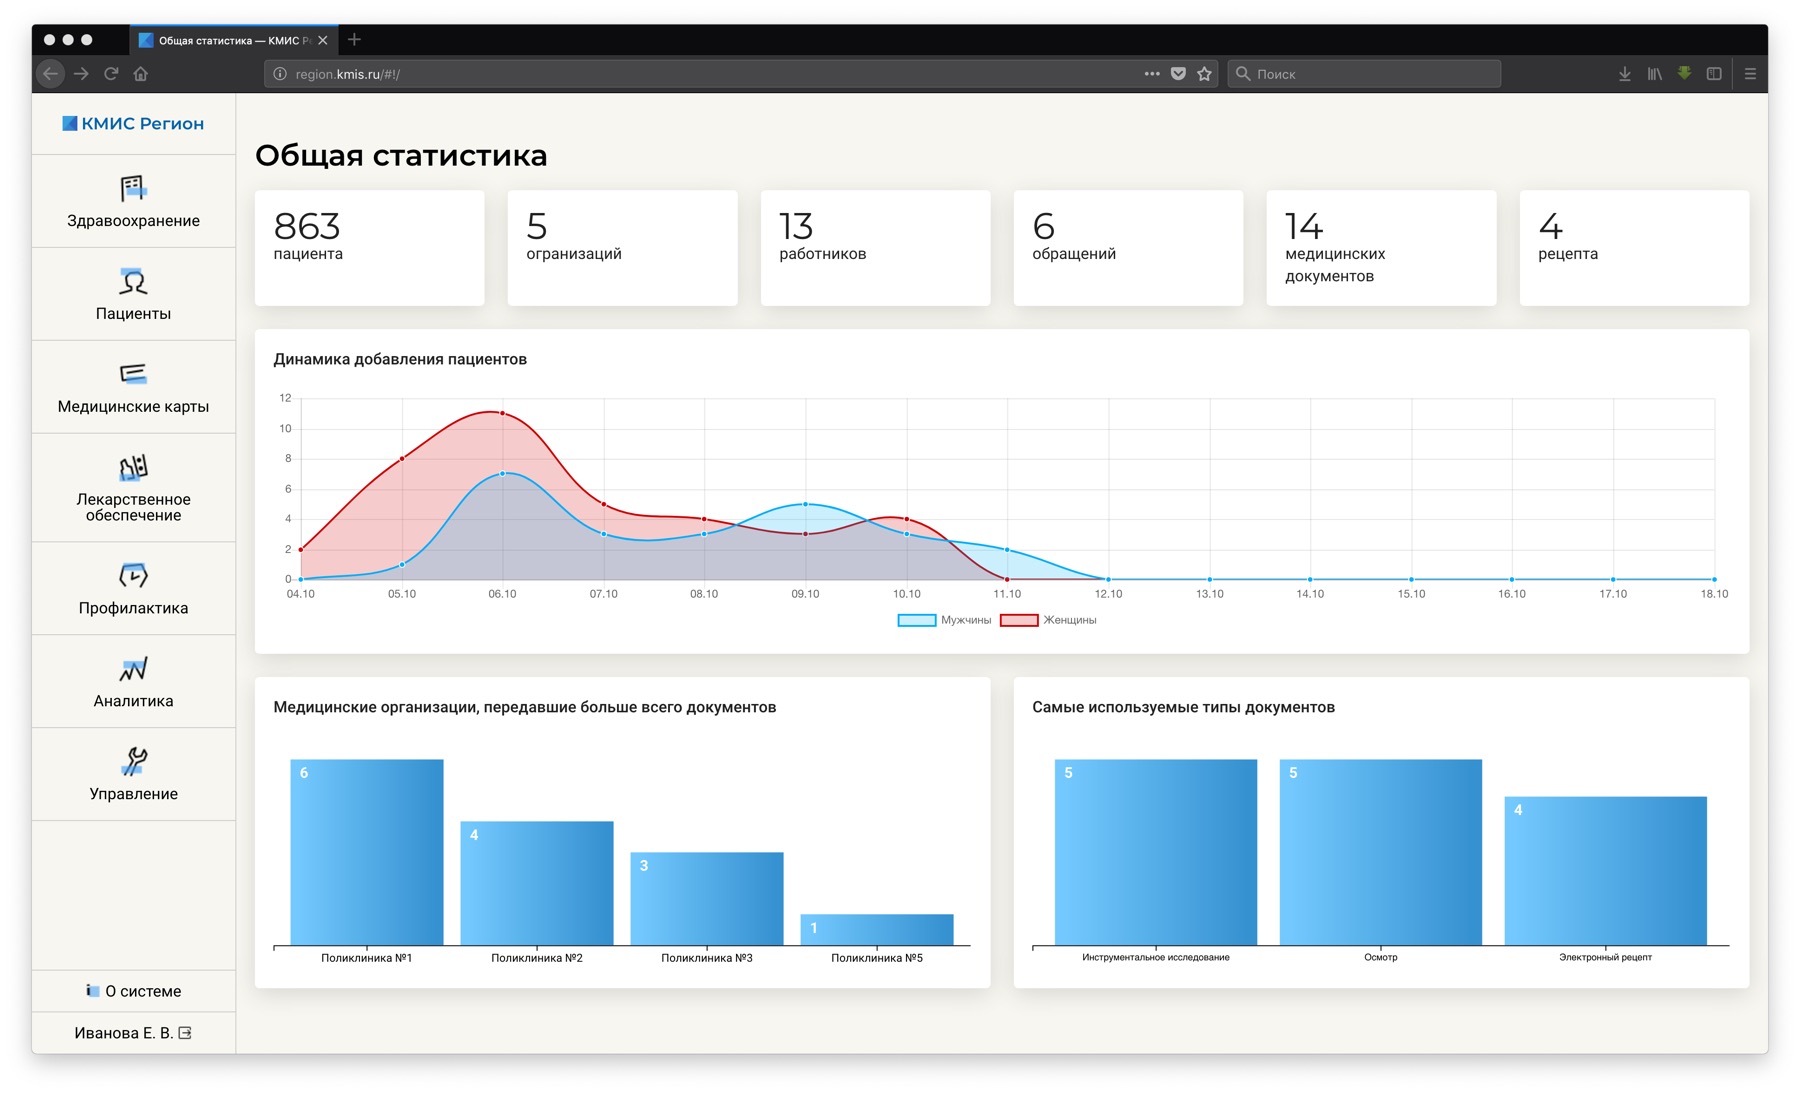This screenshot has width=1800, height=1093.
Task: Toggle the Мужчины legend series
Action: pyautogui.click(x=944, y=620)
